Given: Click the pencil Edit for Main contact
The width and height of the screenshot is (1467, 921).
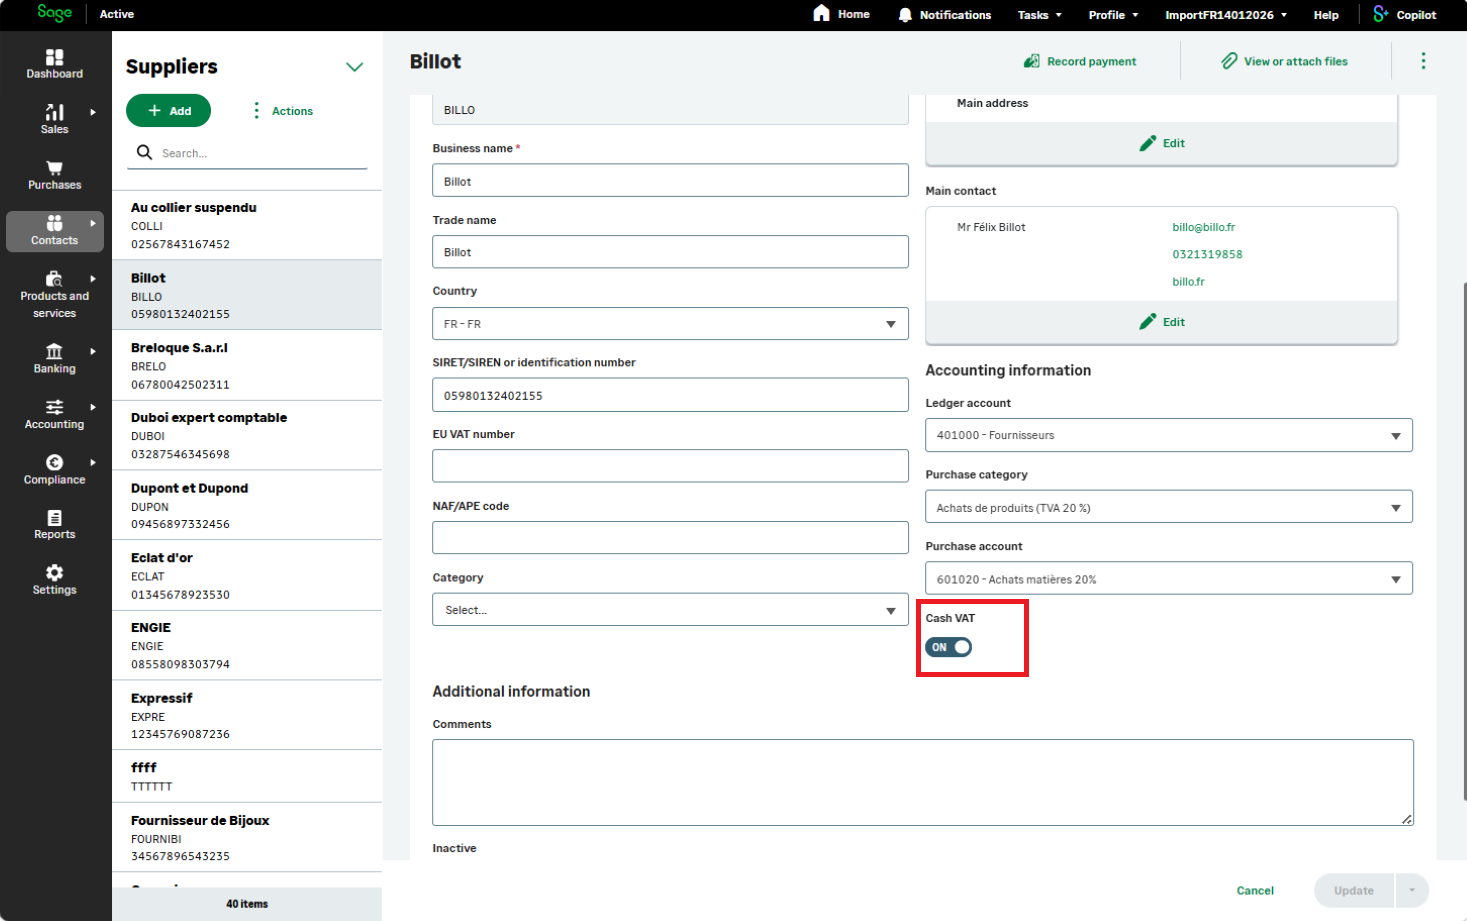Looking at the screenshot, I should click(1161, 322).
